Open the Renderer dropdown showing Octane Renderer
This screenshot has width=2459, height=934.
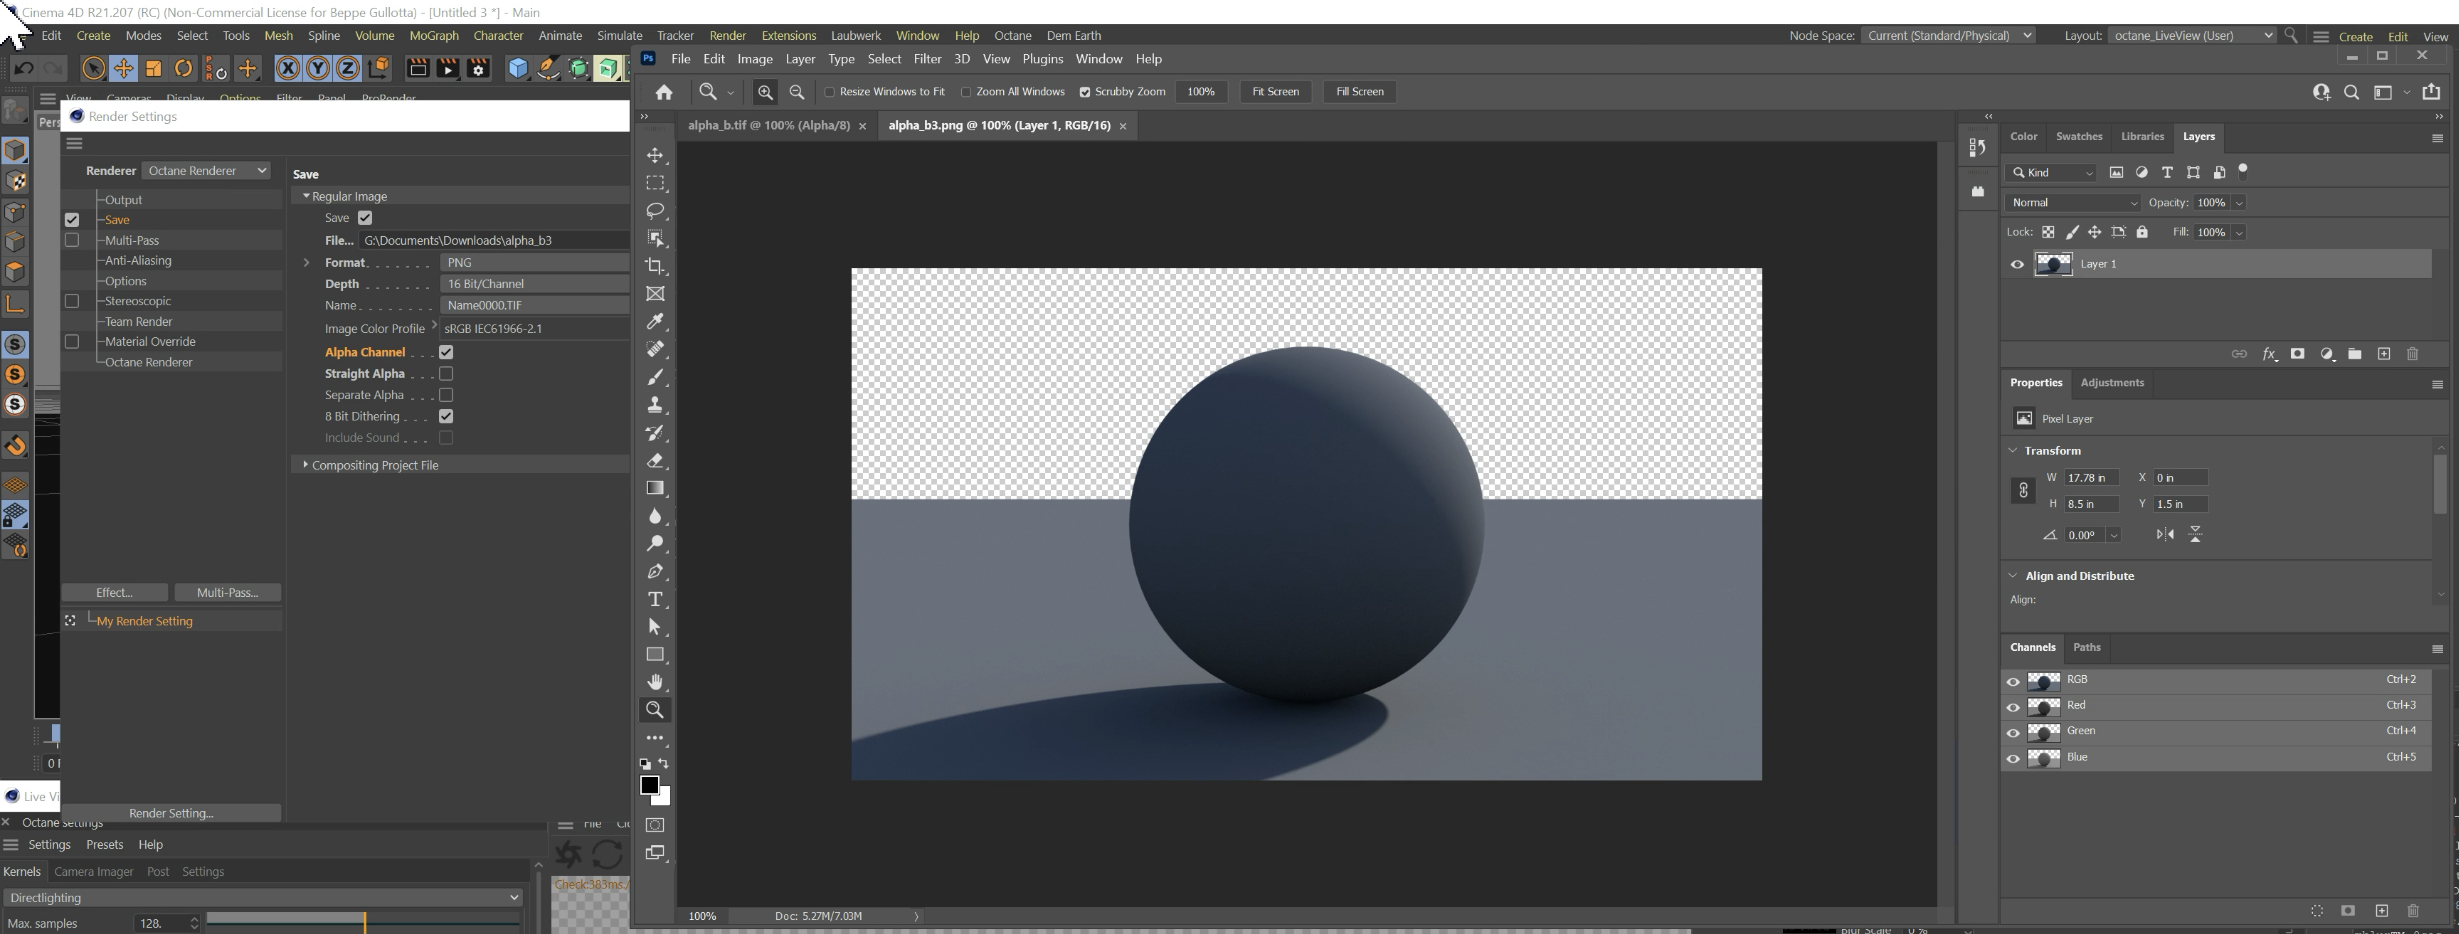click(207, 171)
